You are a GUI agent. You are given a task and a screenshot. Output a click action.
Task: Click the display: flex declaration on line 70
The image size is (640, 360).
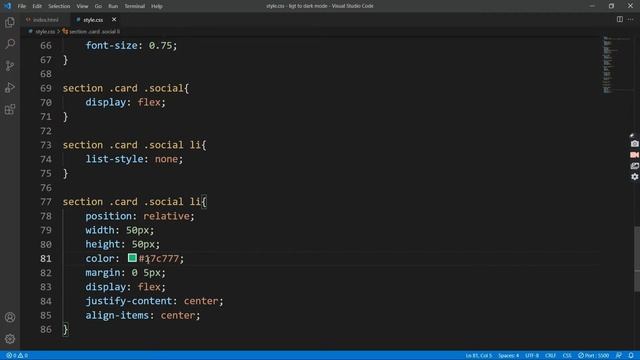tap(125, 102)
